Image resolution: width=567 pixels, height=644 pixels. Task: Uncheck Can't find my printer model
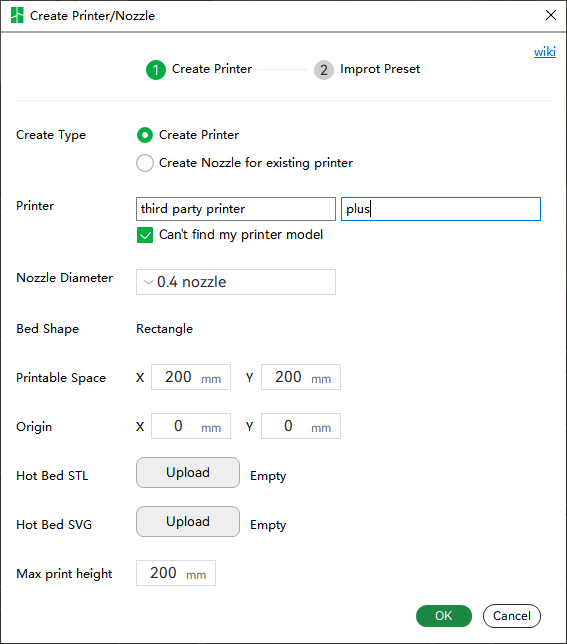coord(145,235)
